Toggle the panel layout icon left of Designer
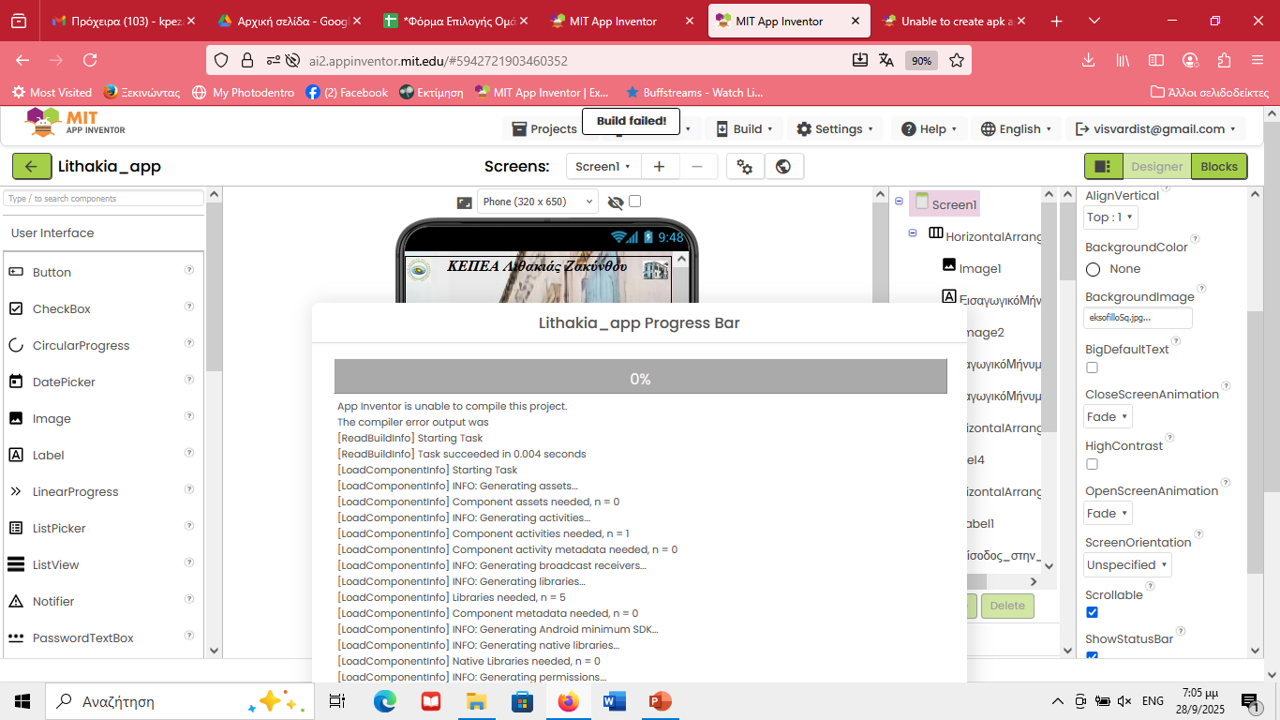The image size is (1280, 720). pos(1103,167)
